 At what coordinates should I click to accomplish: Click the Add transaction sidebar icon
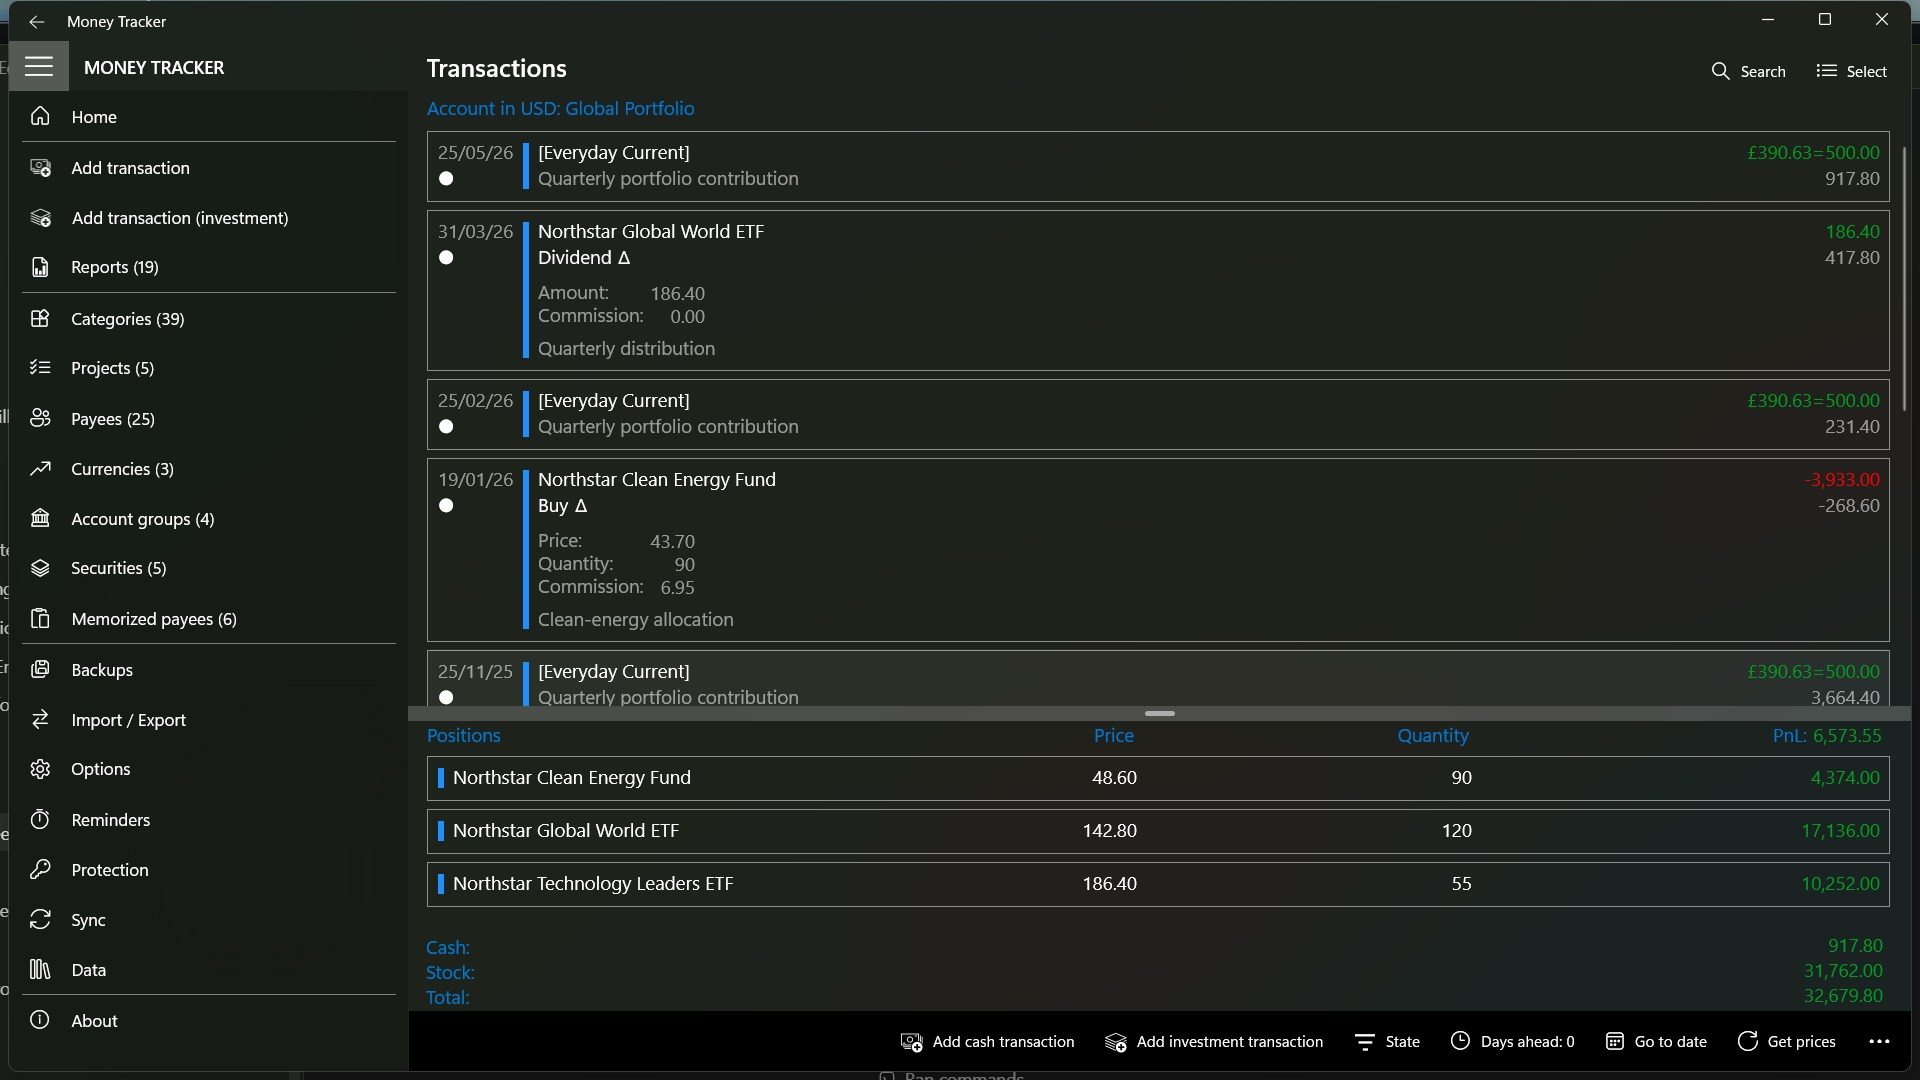(40, 167)
